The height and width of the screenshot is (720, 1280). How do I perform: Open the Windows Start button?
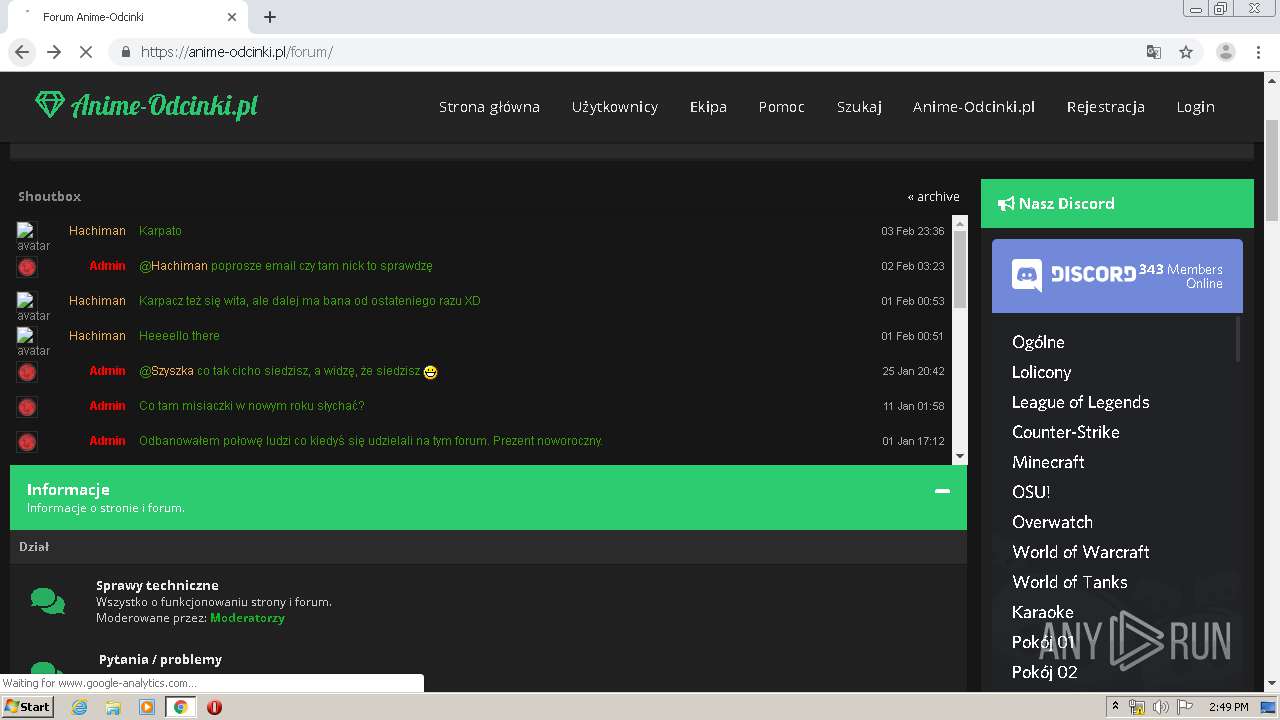28,706
